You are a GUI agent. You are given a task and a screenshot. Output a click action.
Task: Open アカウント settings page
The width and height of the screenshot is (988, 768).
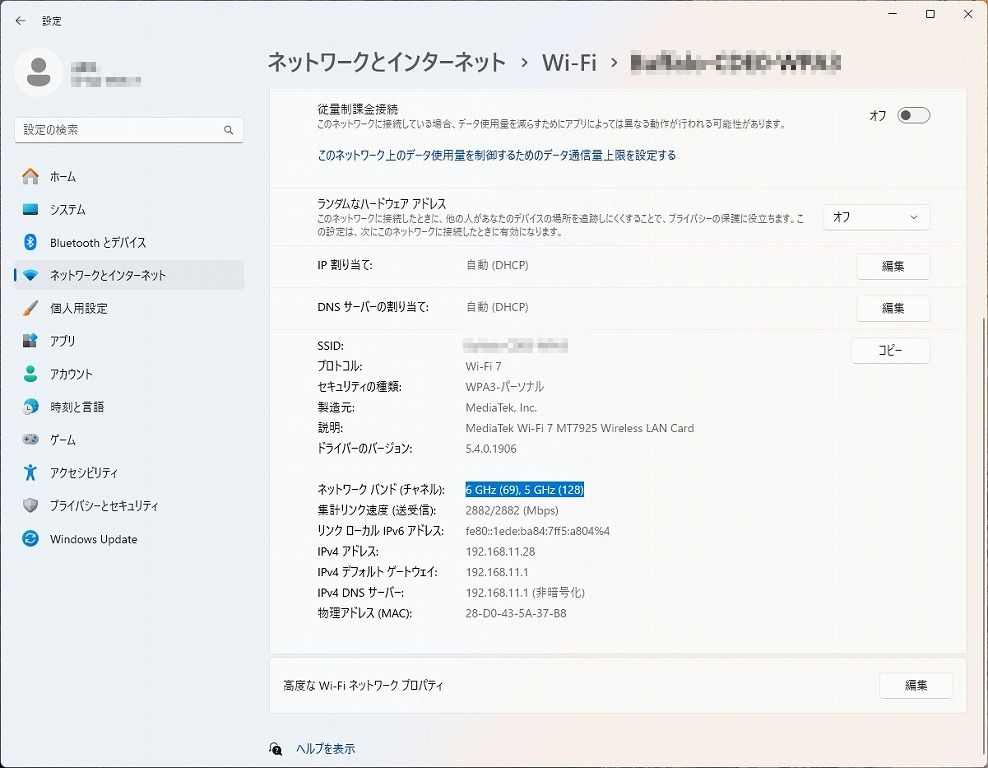129,374
